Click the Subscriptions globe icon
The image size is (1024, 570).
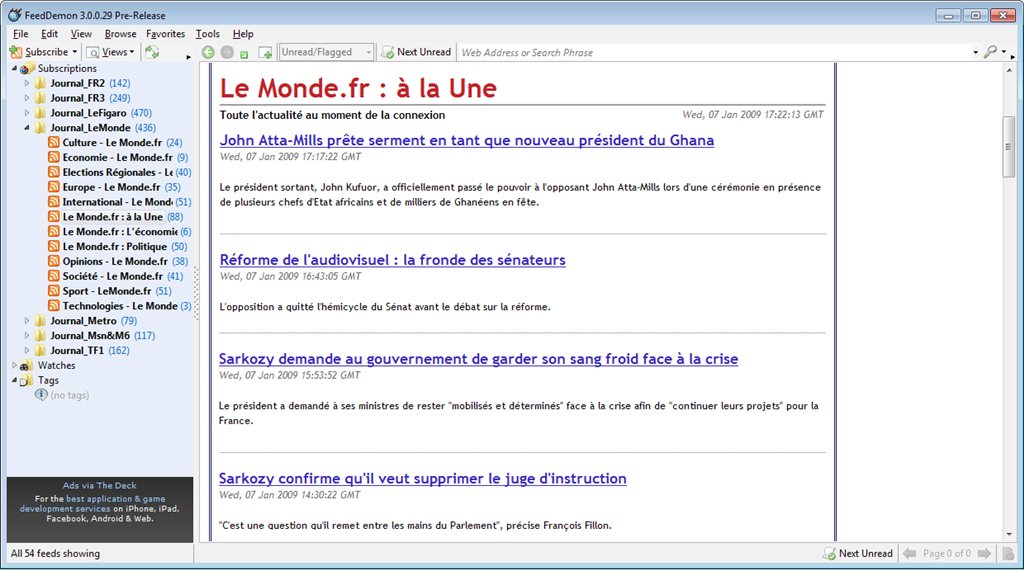[26, 69]
